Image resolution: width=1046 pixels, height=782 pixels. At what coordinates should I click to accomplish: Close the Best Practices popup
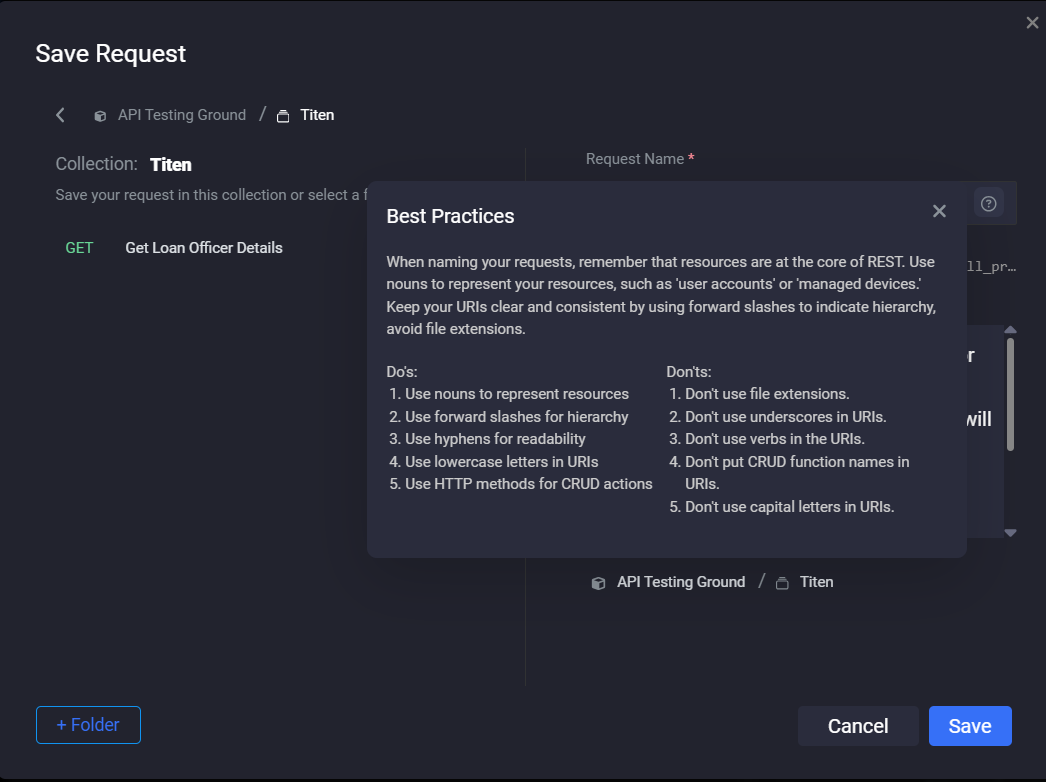938,211
